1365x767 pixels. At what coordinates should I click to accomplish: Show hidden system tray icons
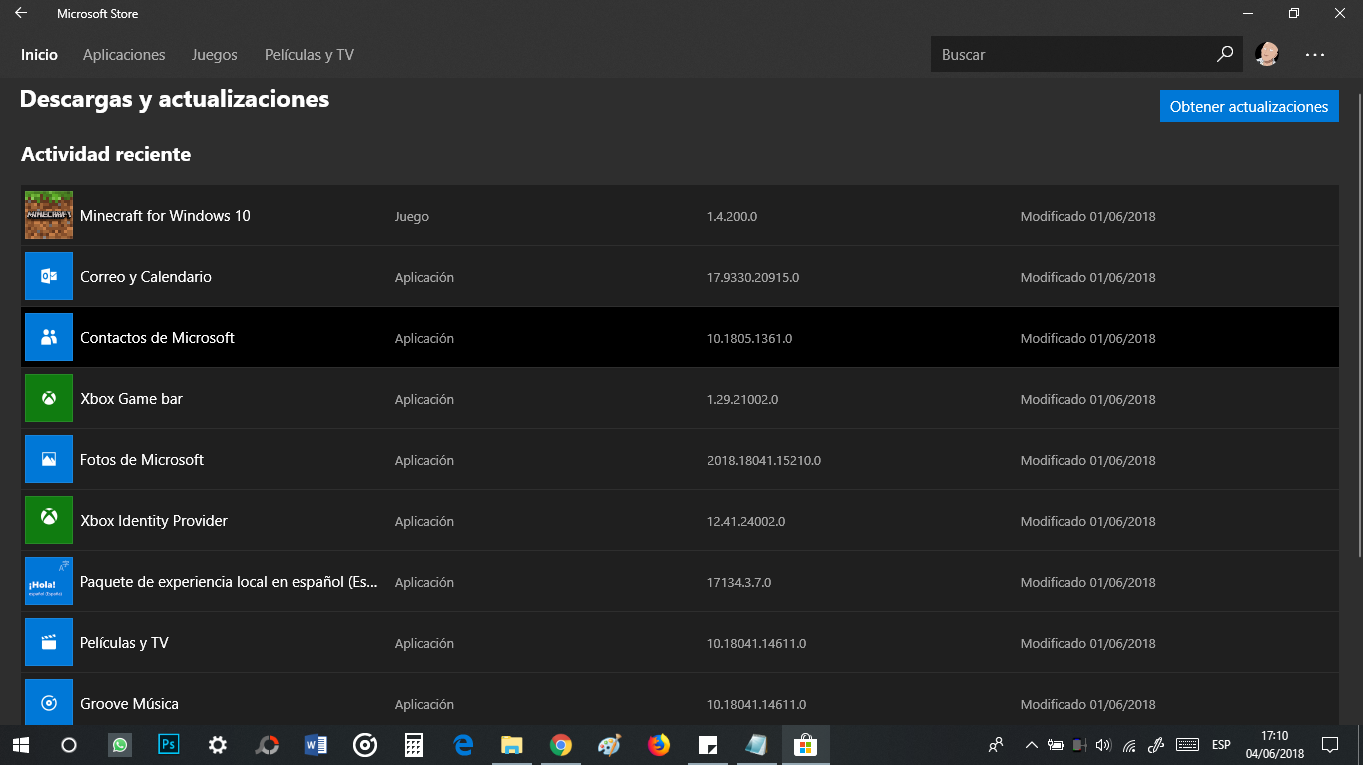[1032, 745]
